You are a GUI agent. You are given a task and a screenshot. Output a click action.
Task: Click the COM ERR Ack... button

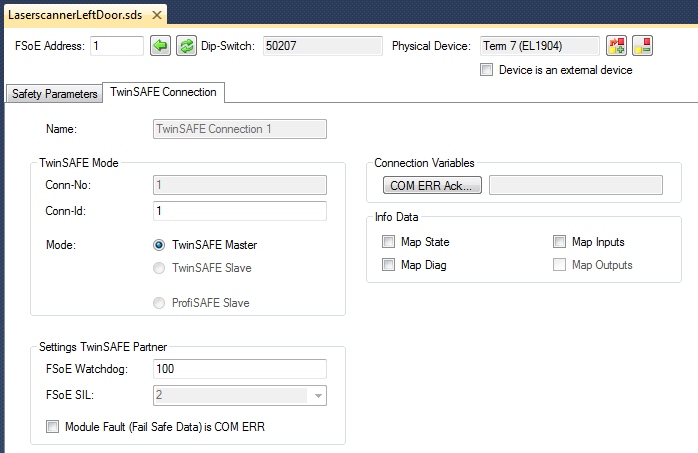pyautogui.click(x=432, y=185)
